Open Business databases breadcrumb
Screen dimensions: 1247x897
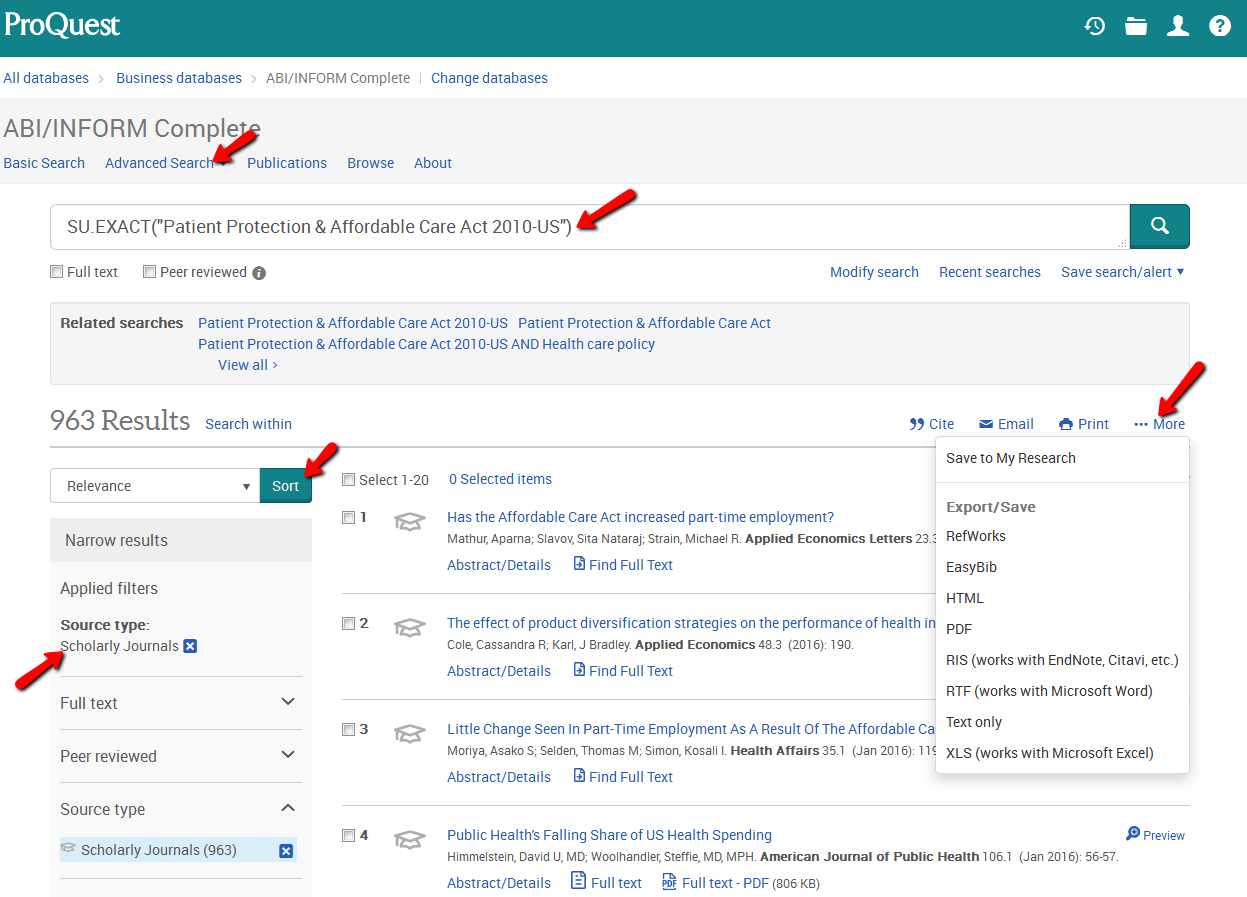pyautogui.click(x=179, y=78)
